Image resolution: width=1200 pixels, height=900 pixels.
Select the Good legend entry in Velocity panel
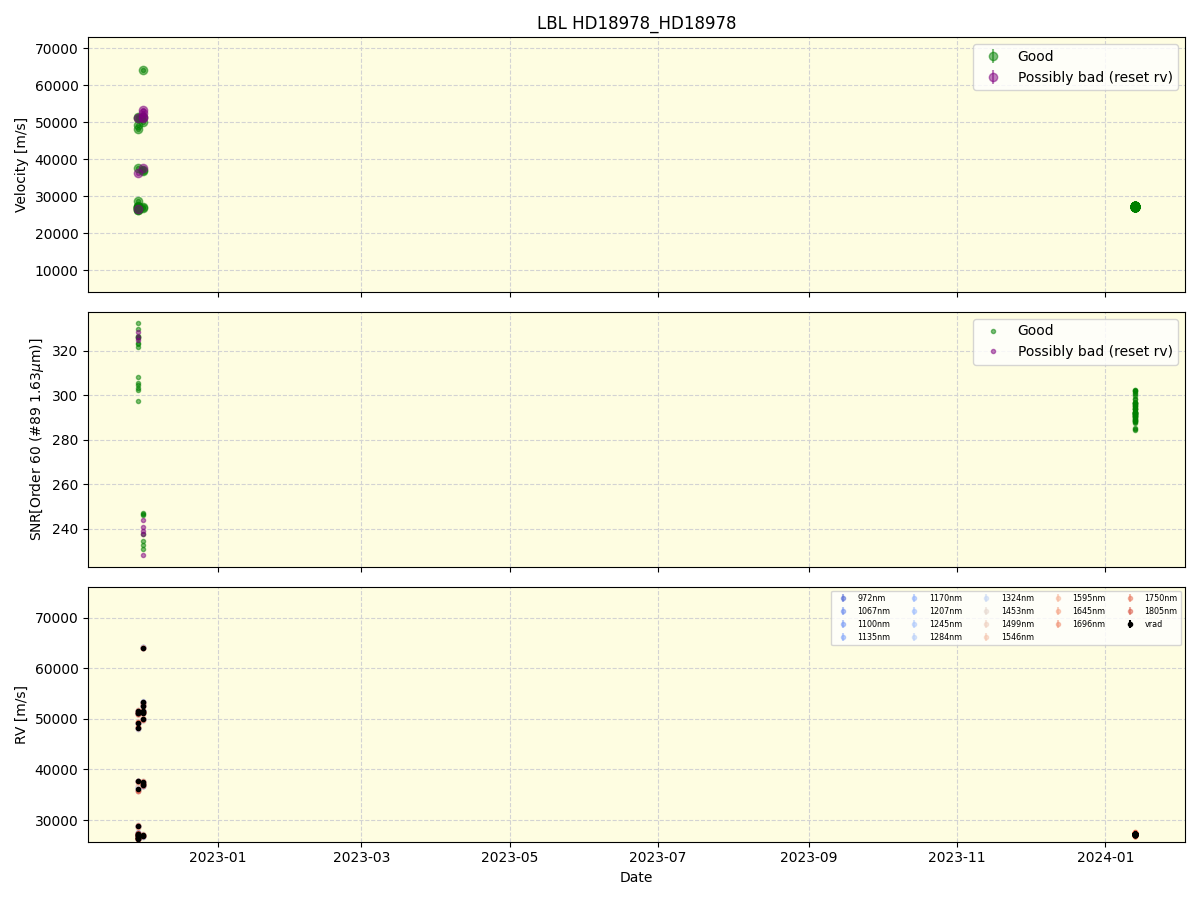(x=1035, y=56)
